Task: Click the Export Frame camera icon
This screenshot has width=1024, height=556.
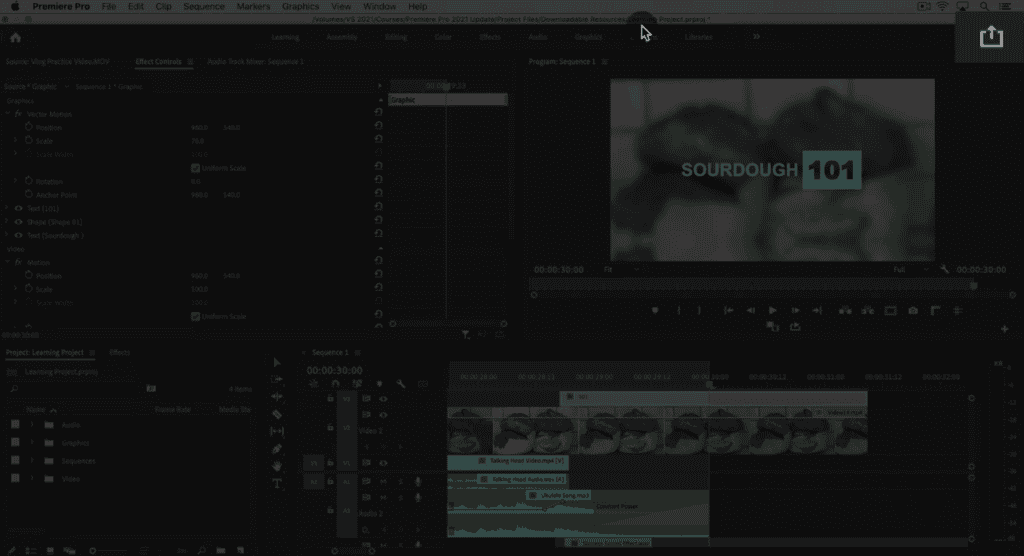Action: 913,310
